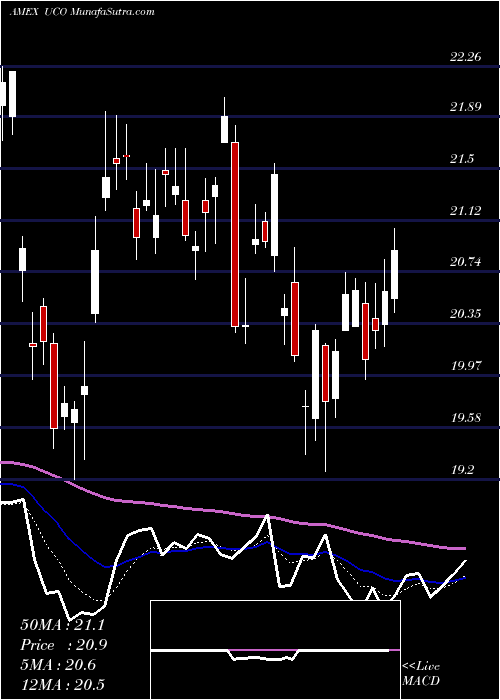Click the tallest red candlestick in the chart
This screenshot has width=500, height=700.
235,234
